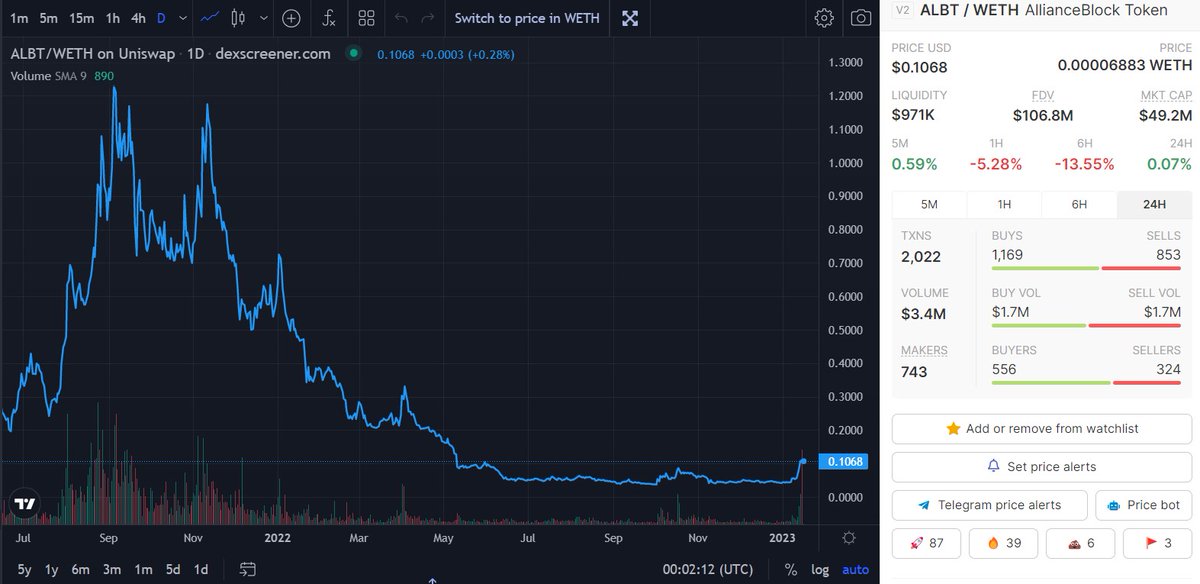This screenshot has width=1200, height=584.
Task: Click the poop reaction with 6
Action: click(1080, 543)
